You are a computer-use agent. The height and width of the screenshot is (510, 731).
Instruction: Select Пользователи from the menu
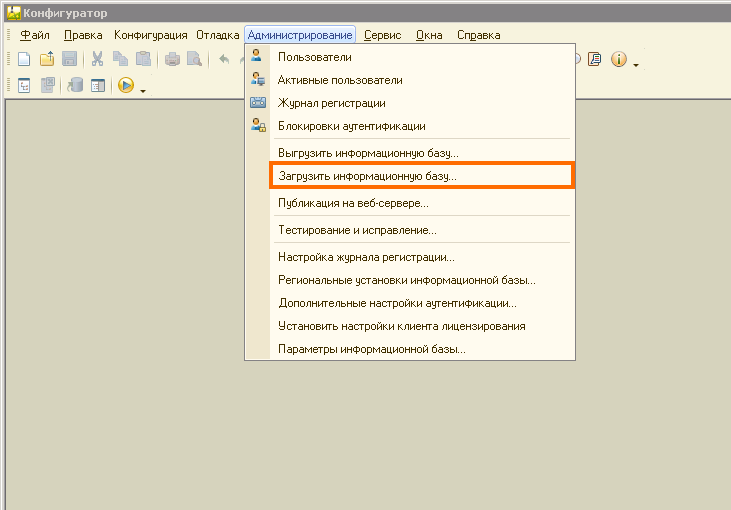[x=314, y=57]
